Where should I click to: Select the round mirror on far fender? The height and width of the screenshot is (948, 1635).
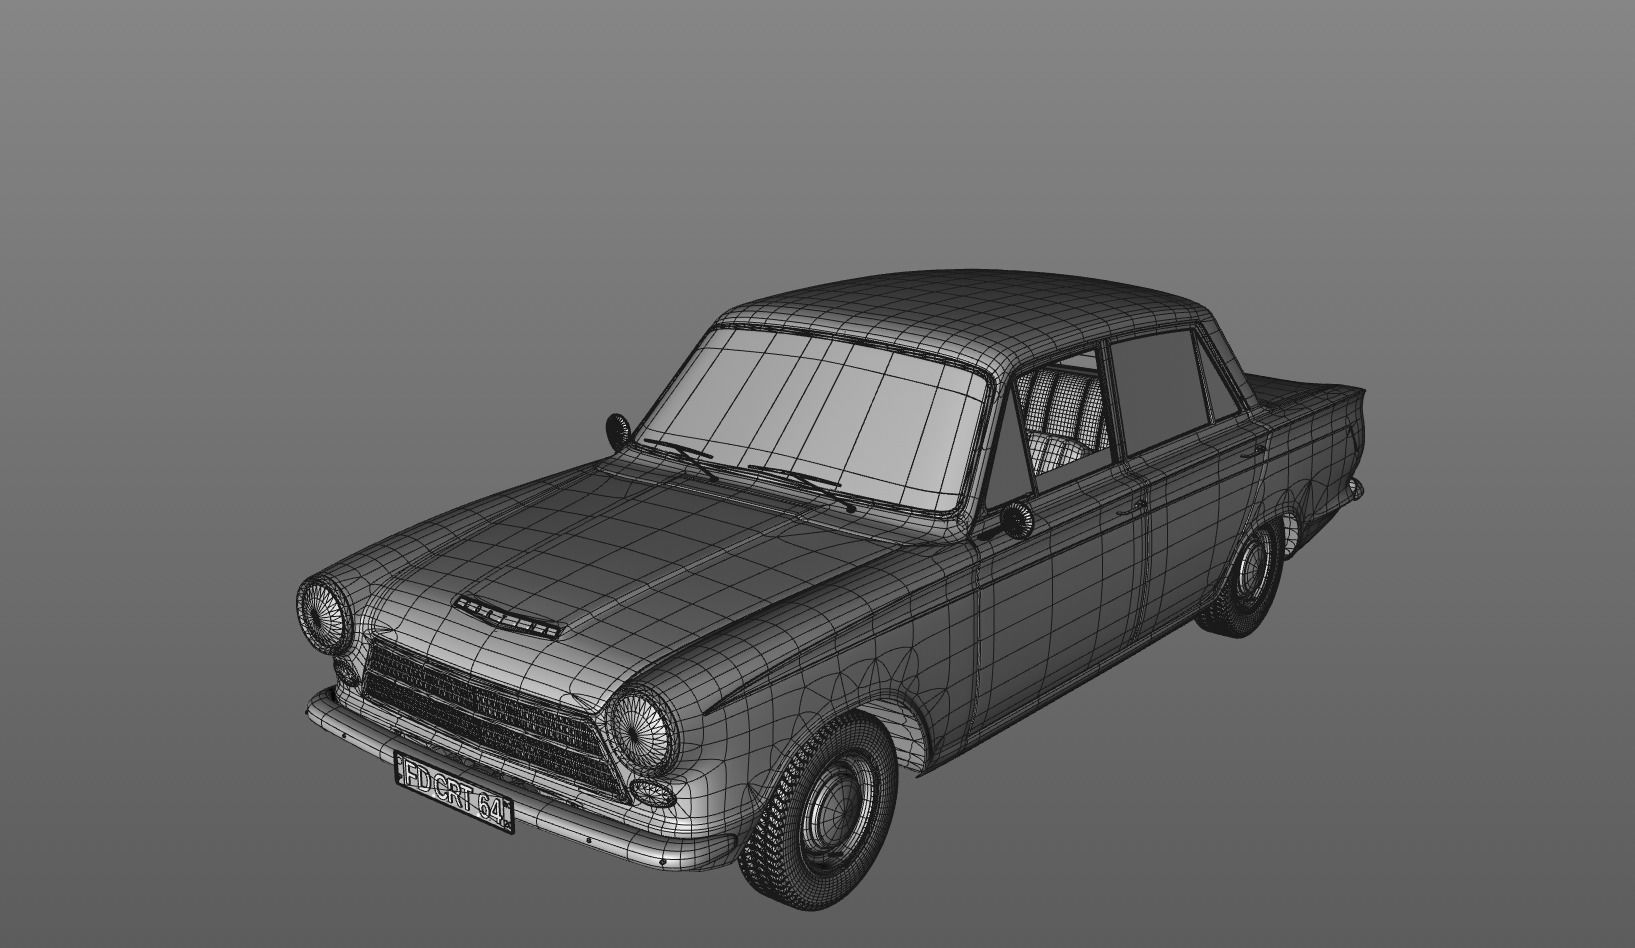[618, 431]
